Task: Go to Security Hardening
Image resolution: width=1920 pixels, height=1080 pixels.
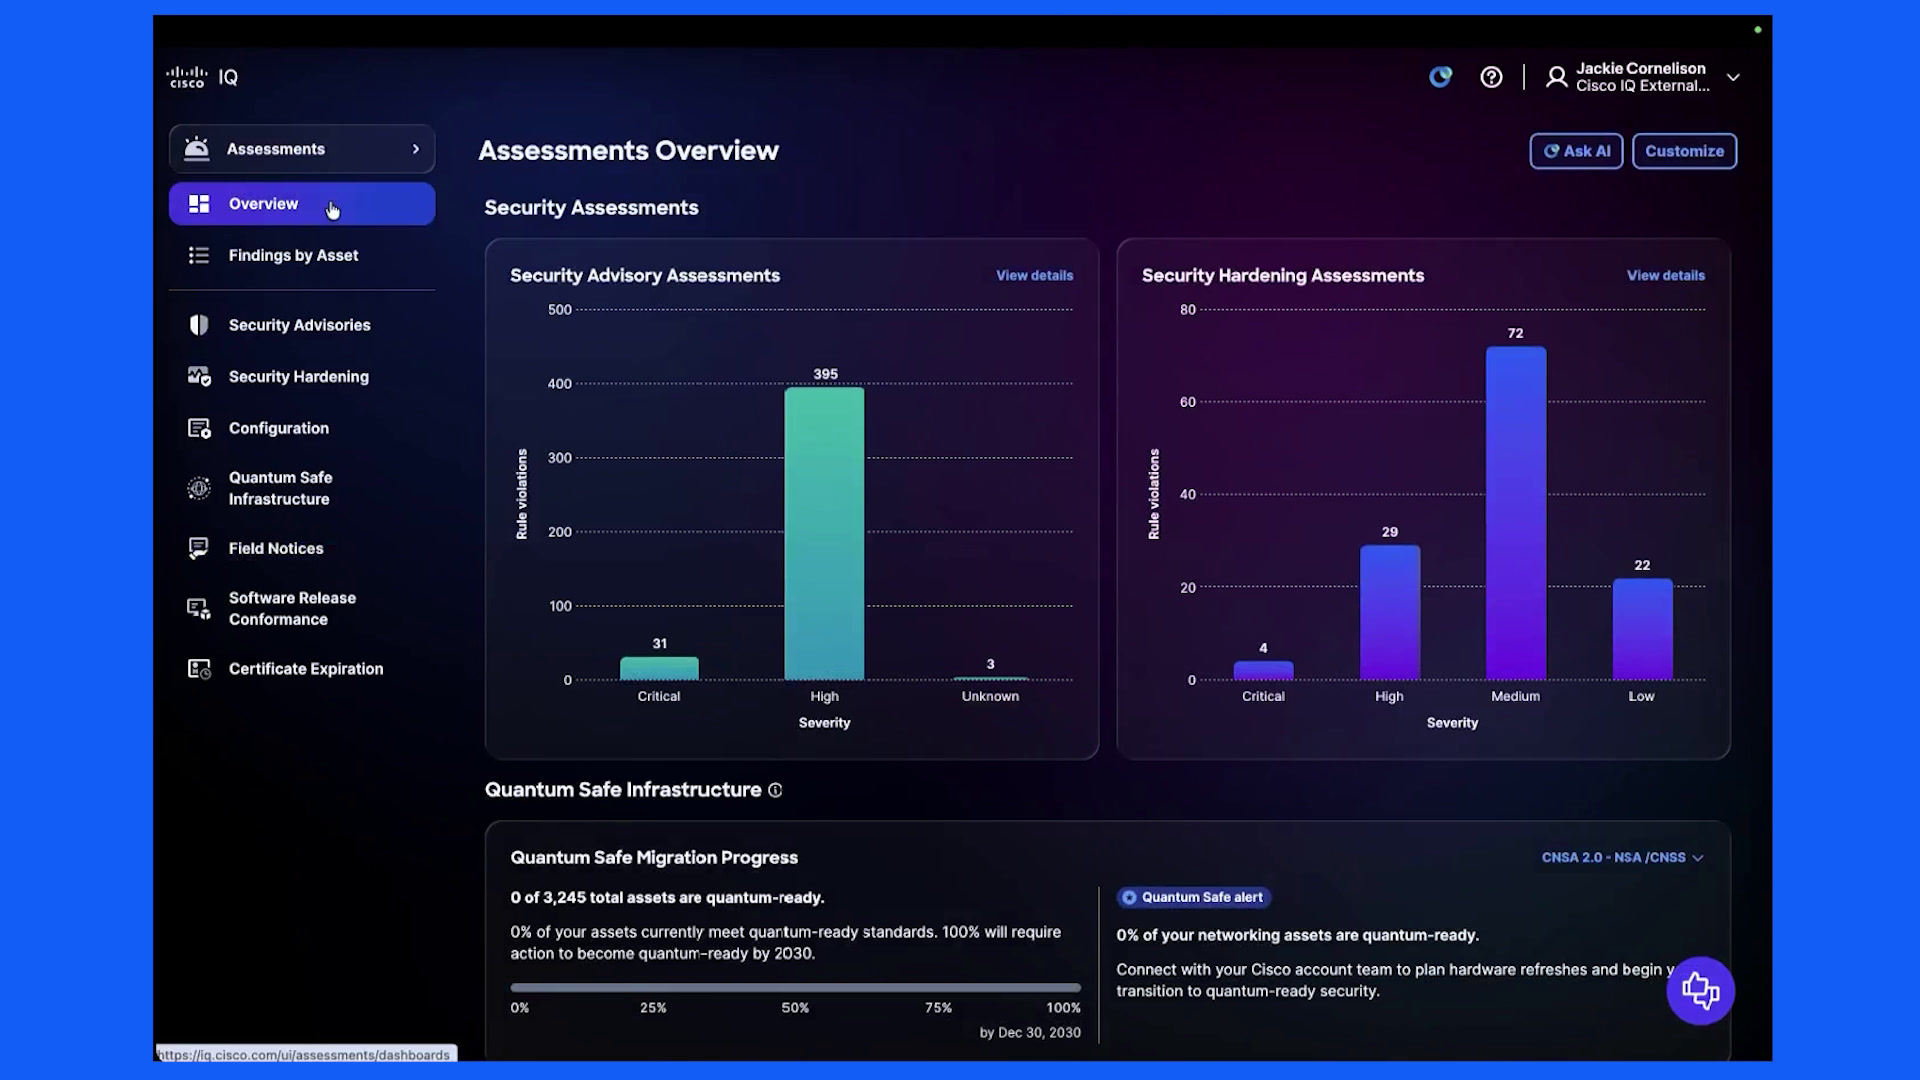Action: click(x=298, y=377)
